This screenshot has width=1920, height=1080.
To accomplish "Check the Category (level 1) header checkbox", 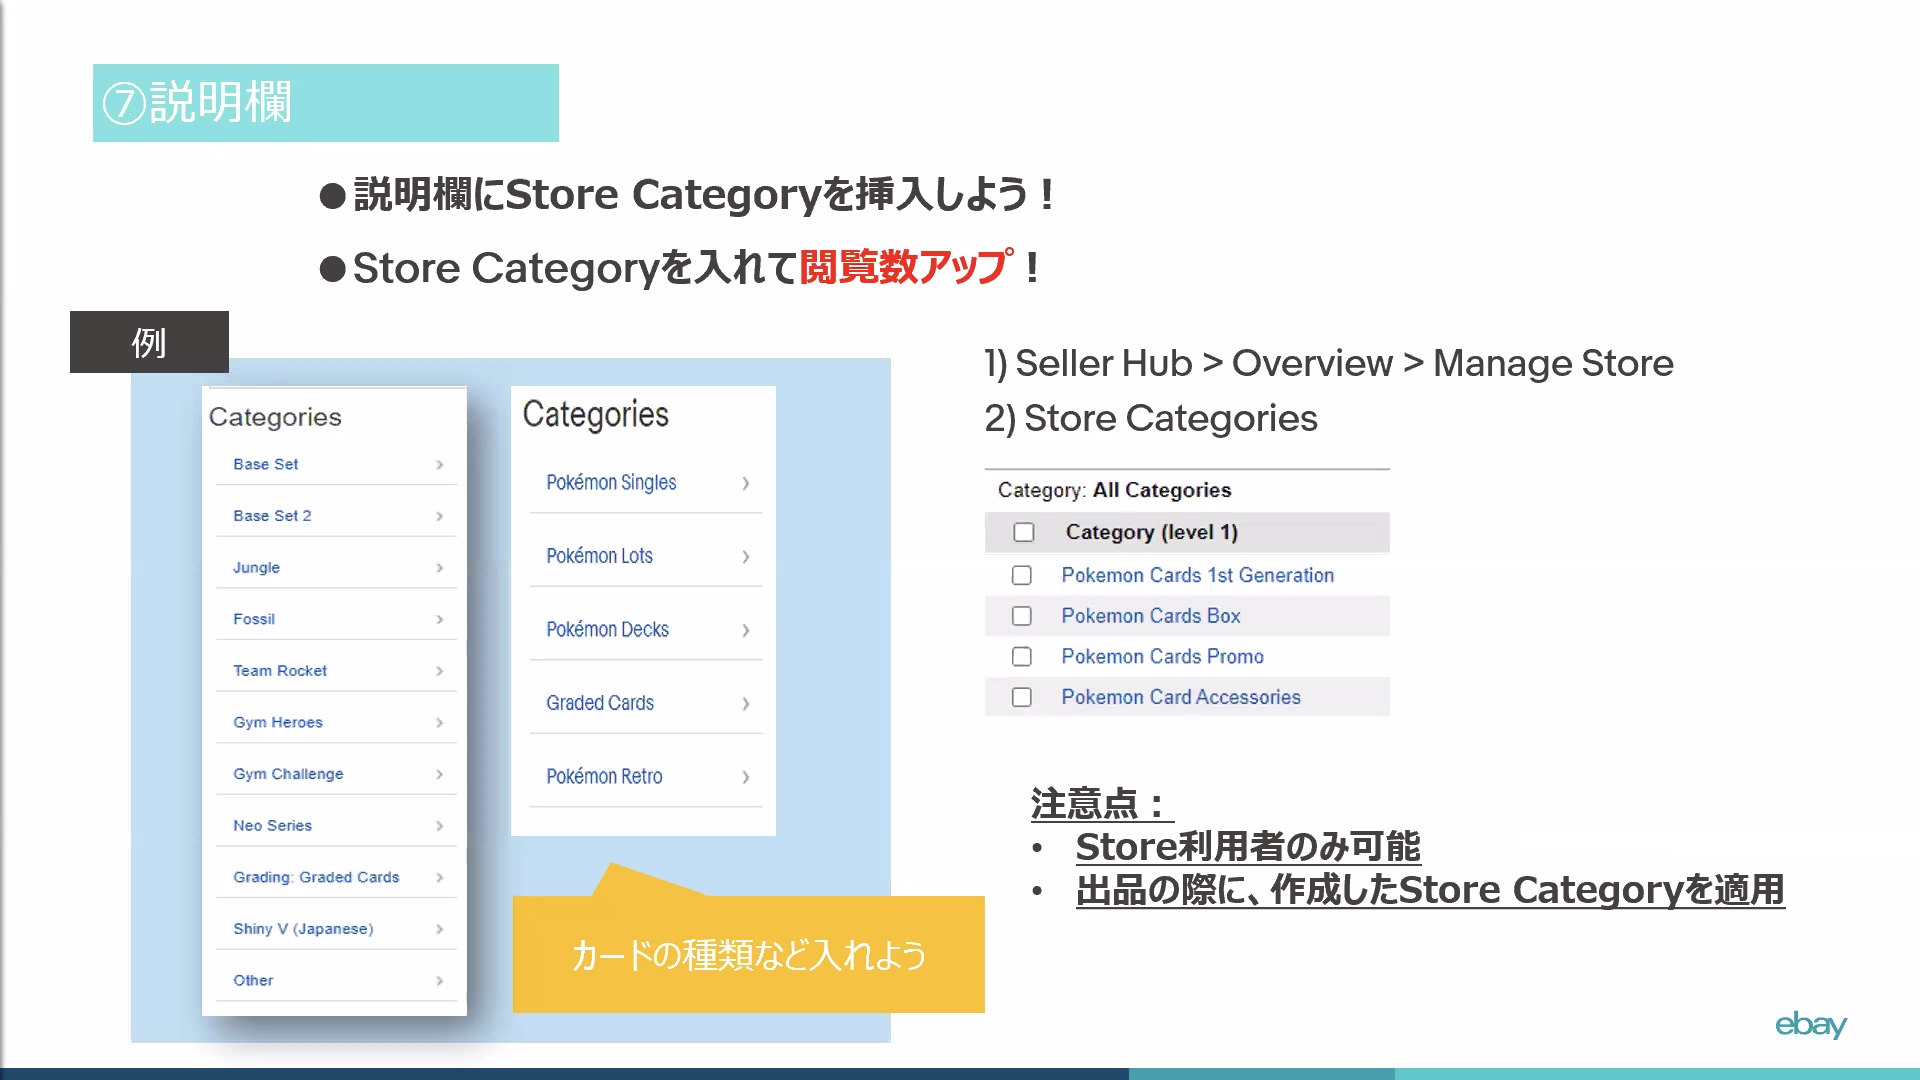I will 1023,532.
